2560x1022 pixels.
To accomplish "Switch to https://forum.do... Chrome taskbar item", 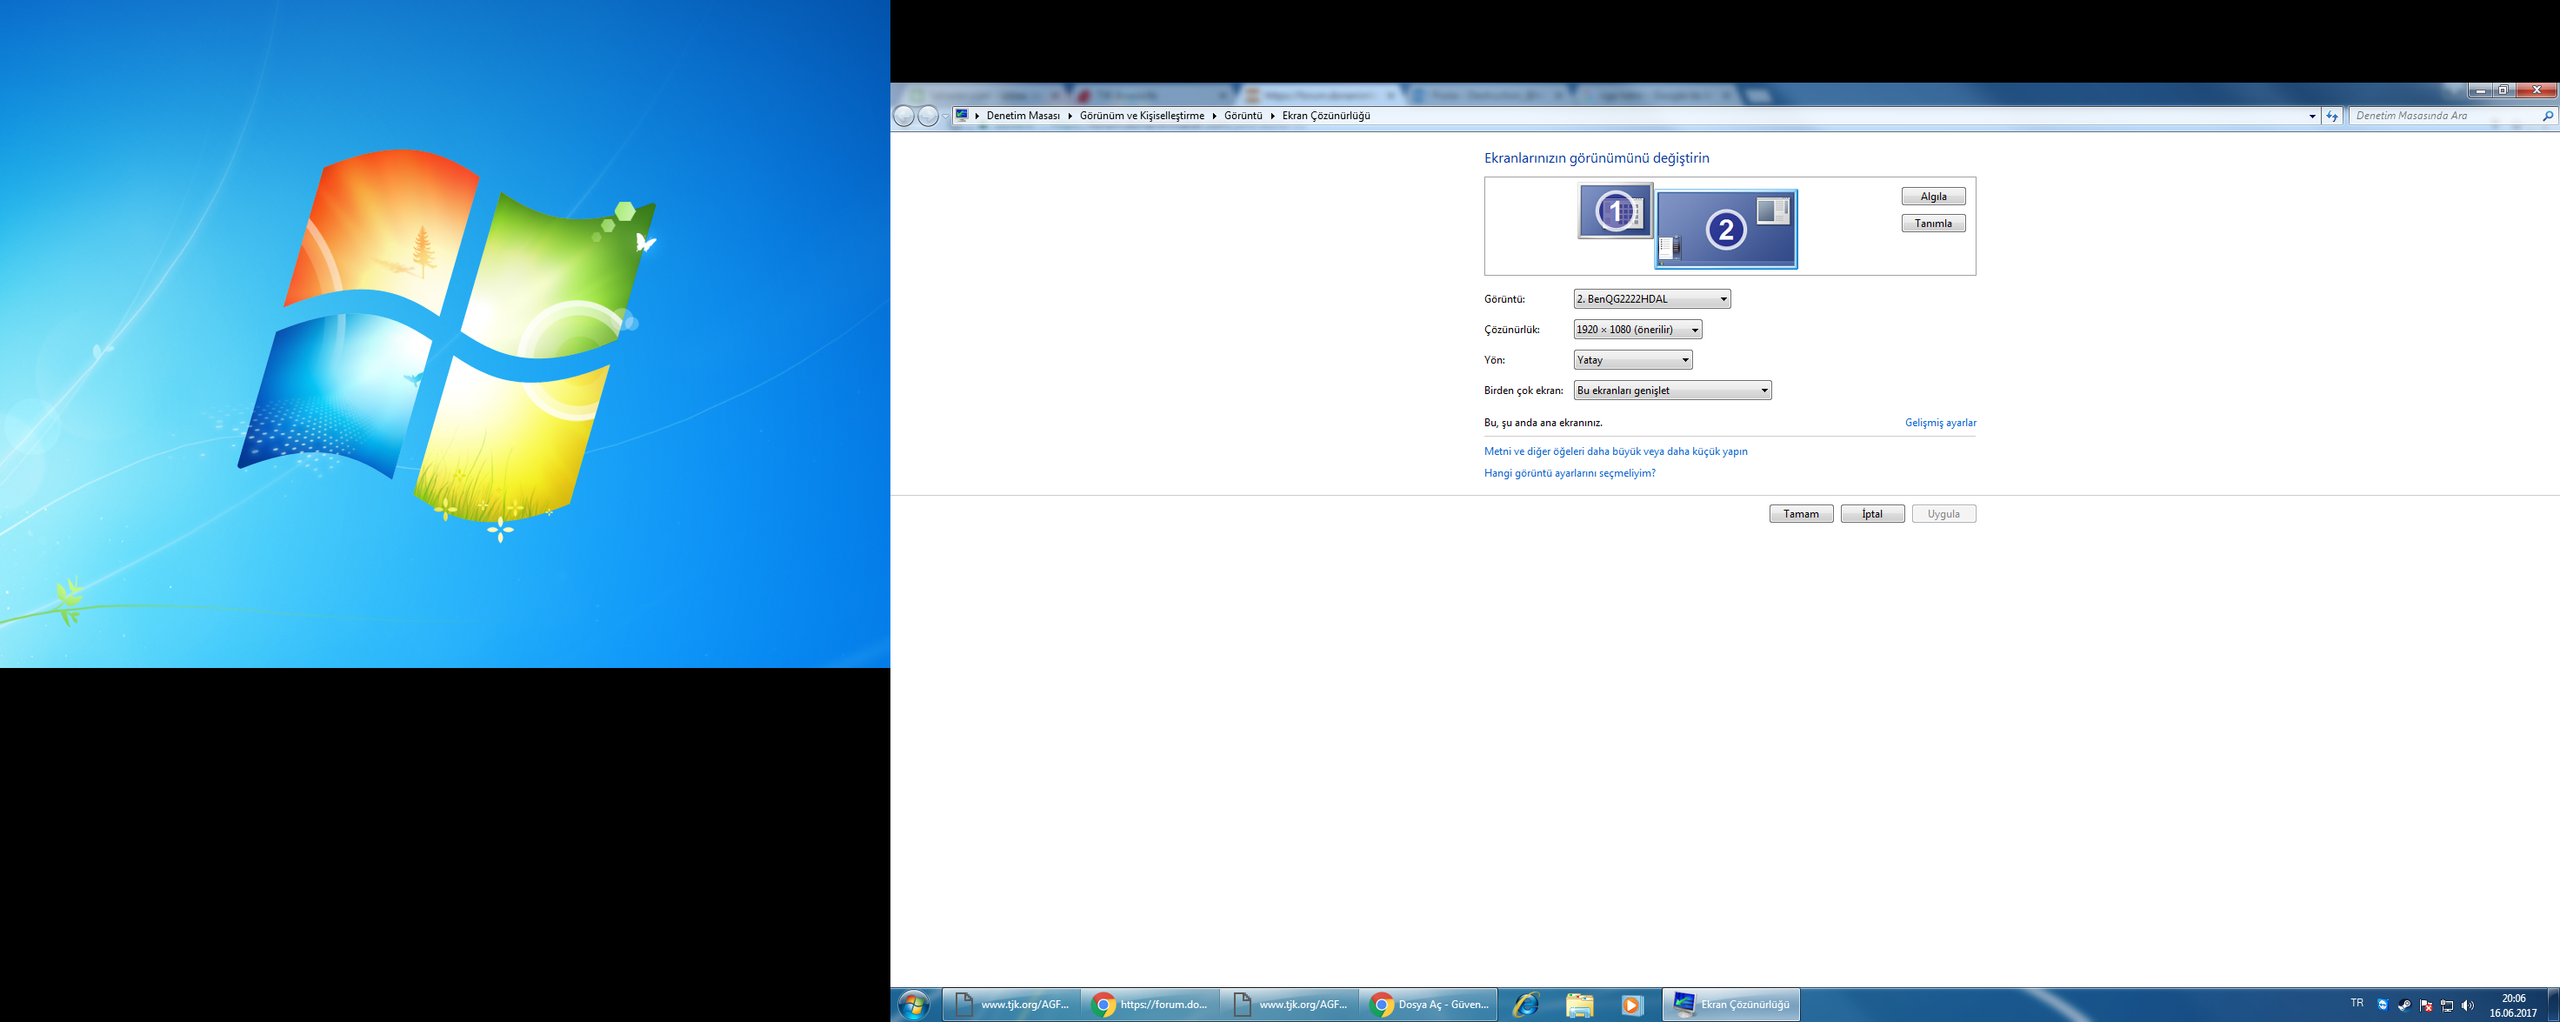I will click(x=1150, y=1005).
